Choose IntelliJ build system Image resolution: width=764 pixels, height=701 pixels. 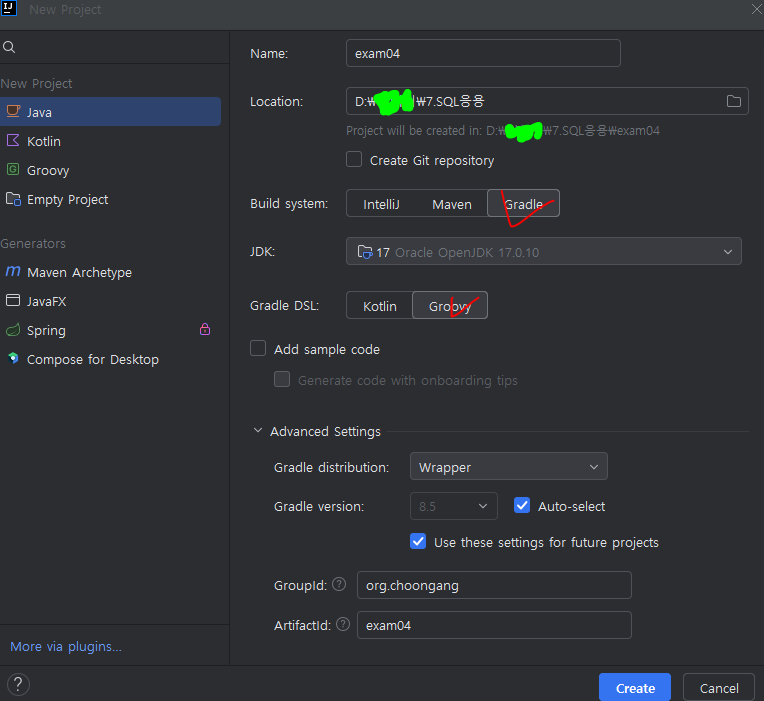click(381, 204)
